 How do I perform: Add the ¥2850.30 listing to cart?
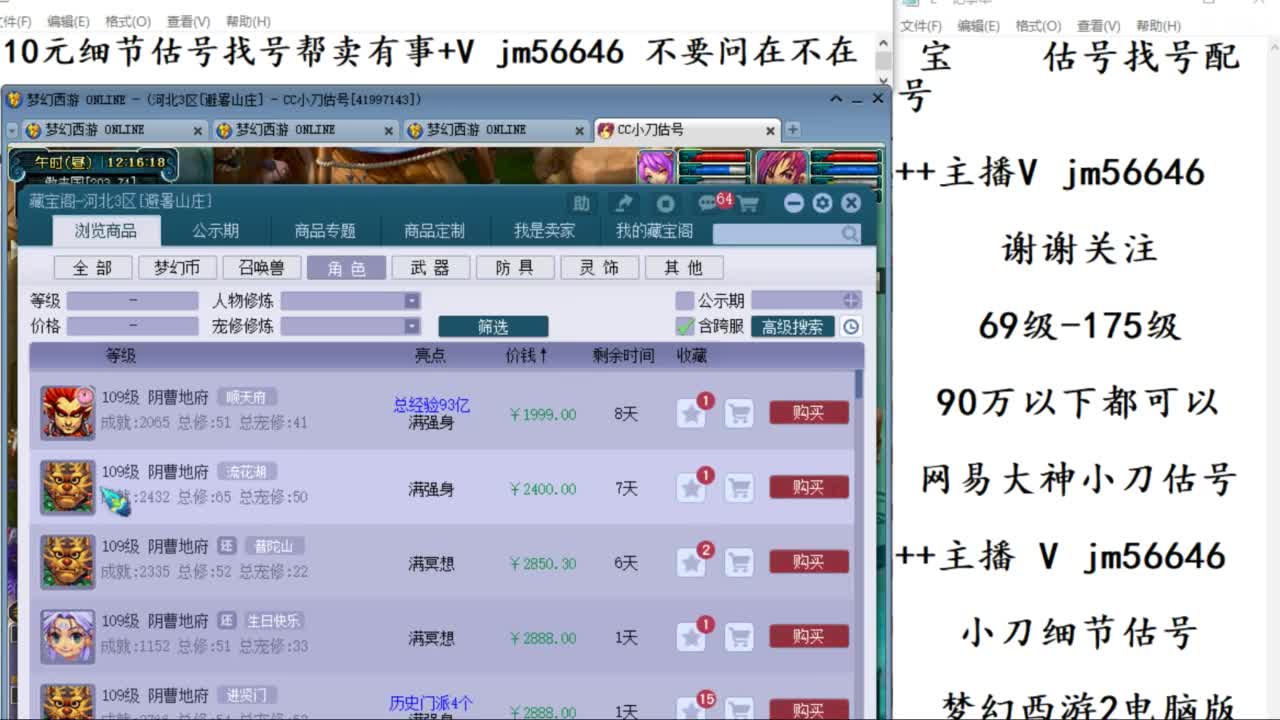(x=738, y=562)
